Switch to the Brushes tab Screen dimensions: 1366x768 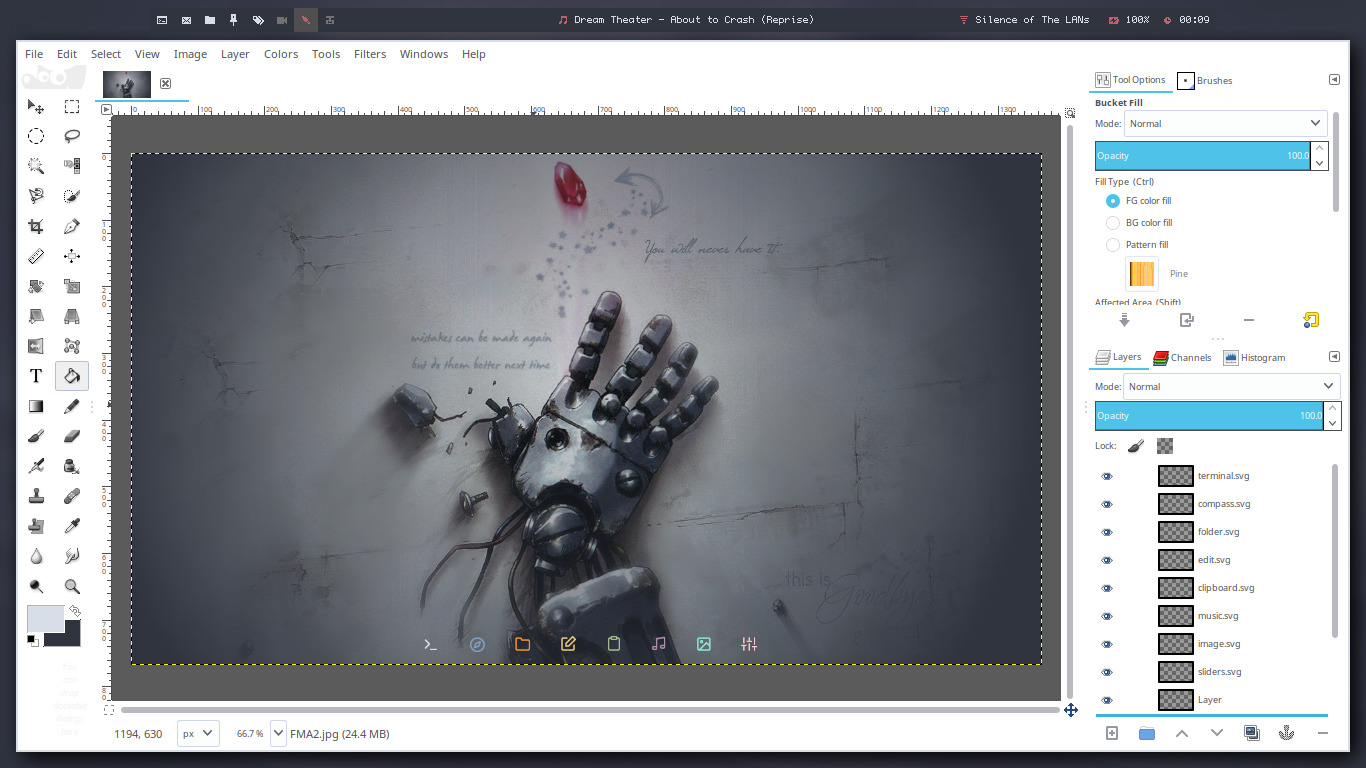click(1205, 80)
